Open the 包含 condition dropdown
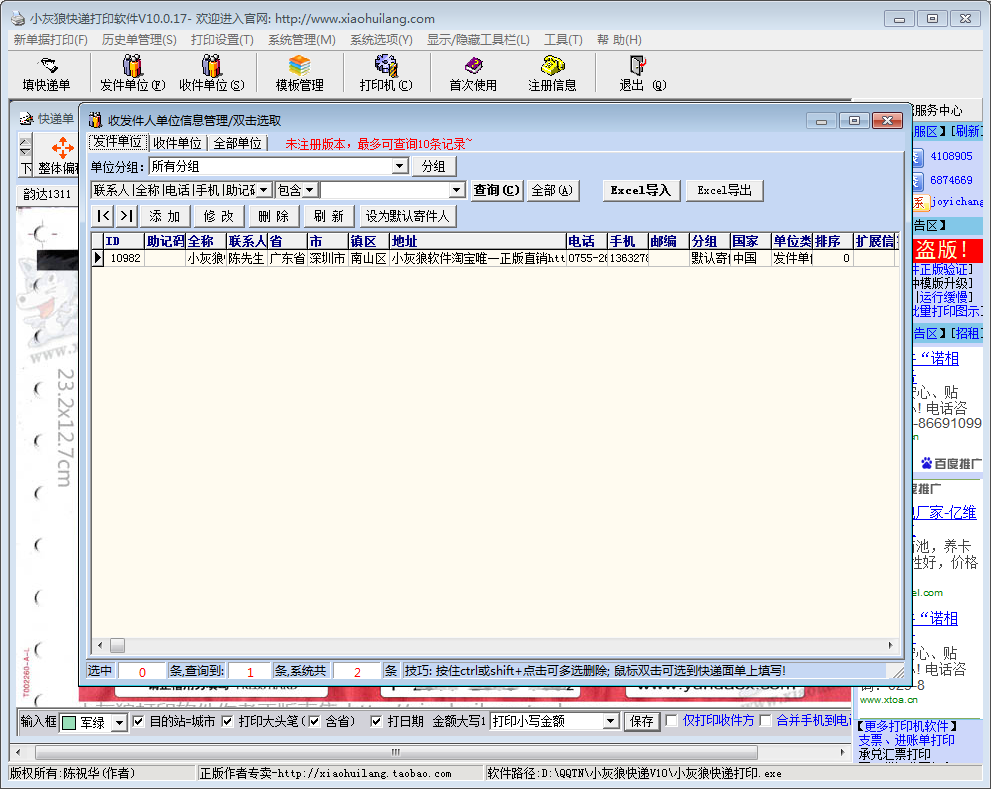 pyautogui.click(x=310, y=190)
